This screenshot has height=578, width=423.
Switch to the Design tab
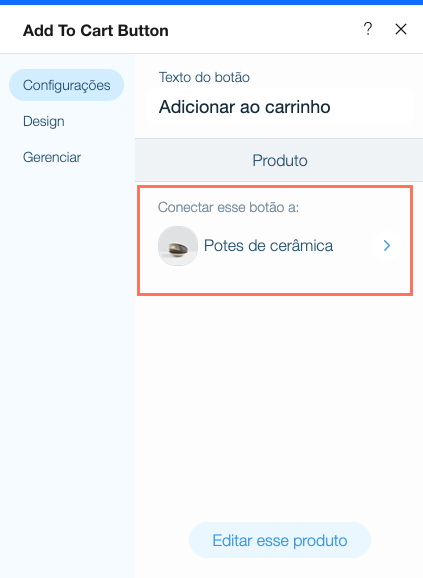[43, 121]
